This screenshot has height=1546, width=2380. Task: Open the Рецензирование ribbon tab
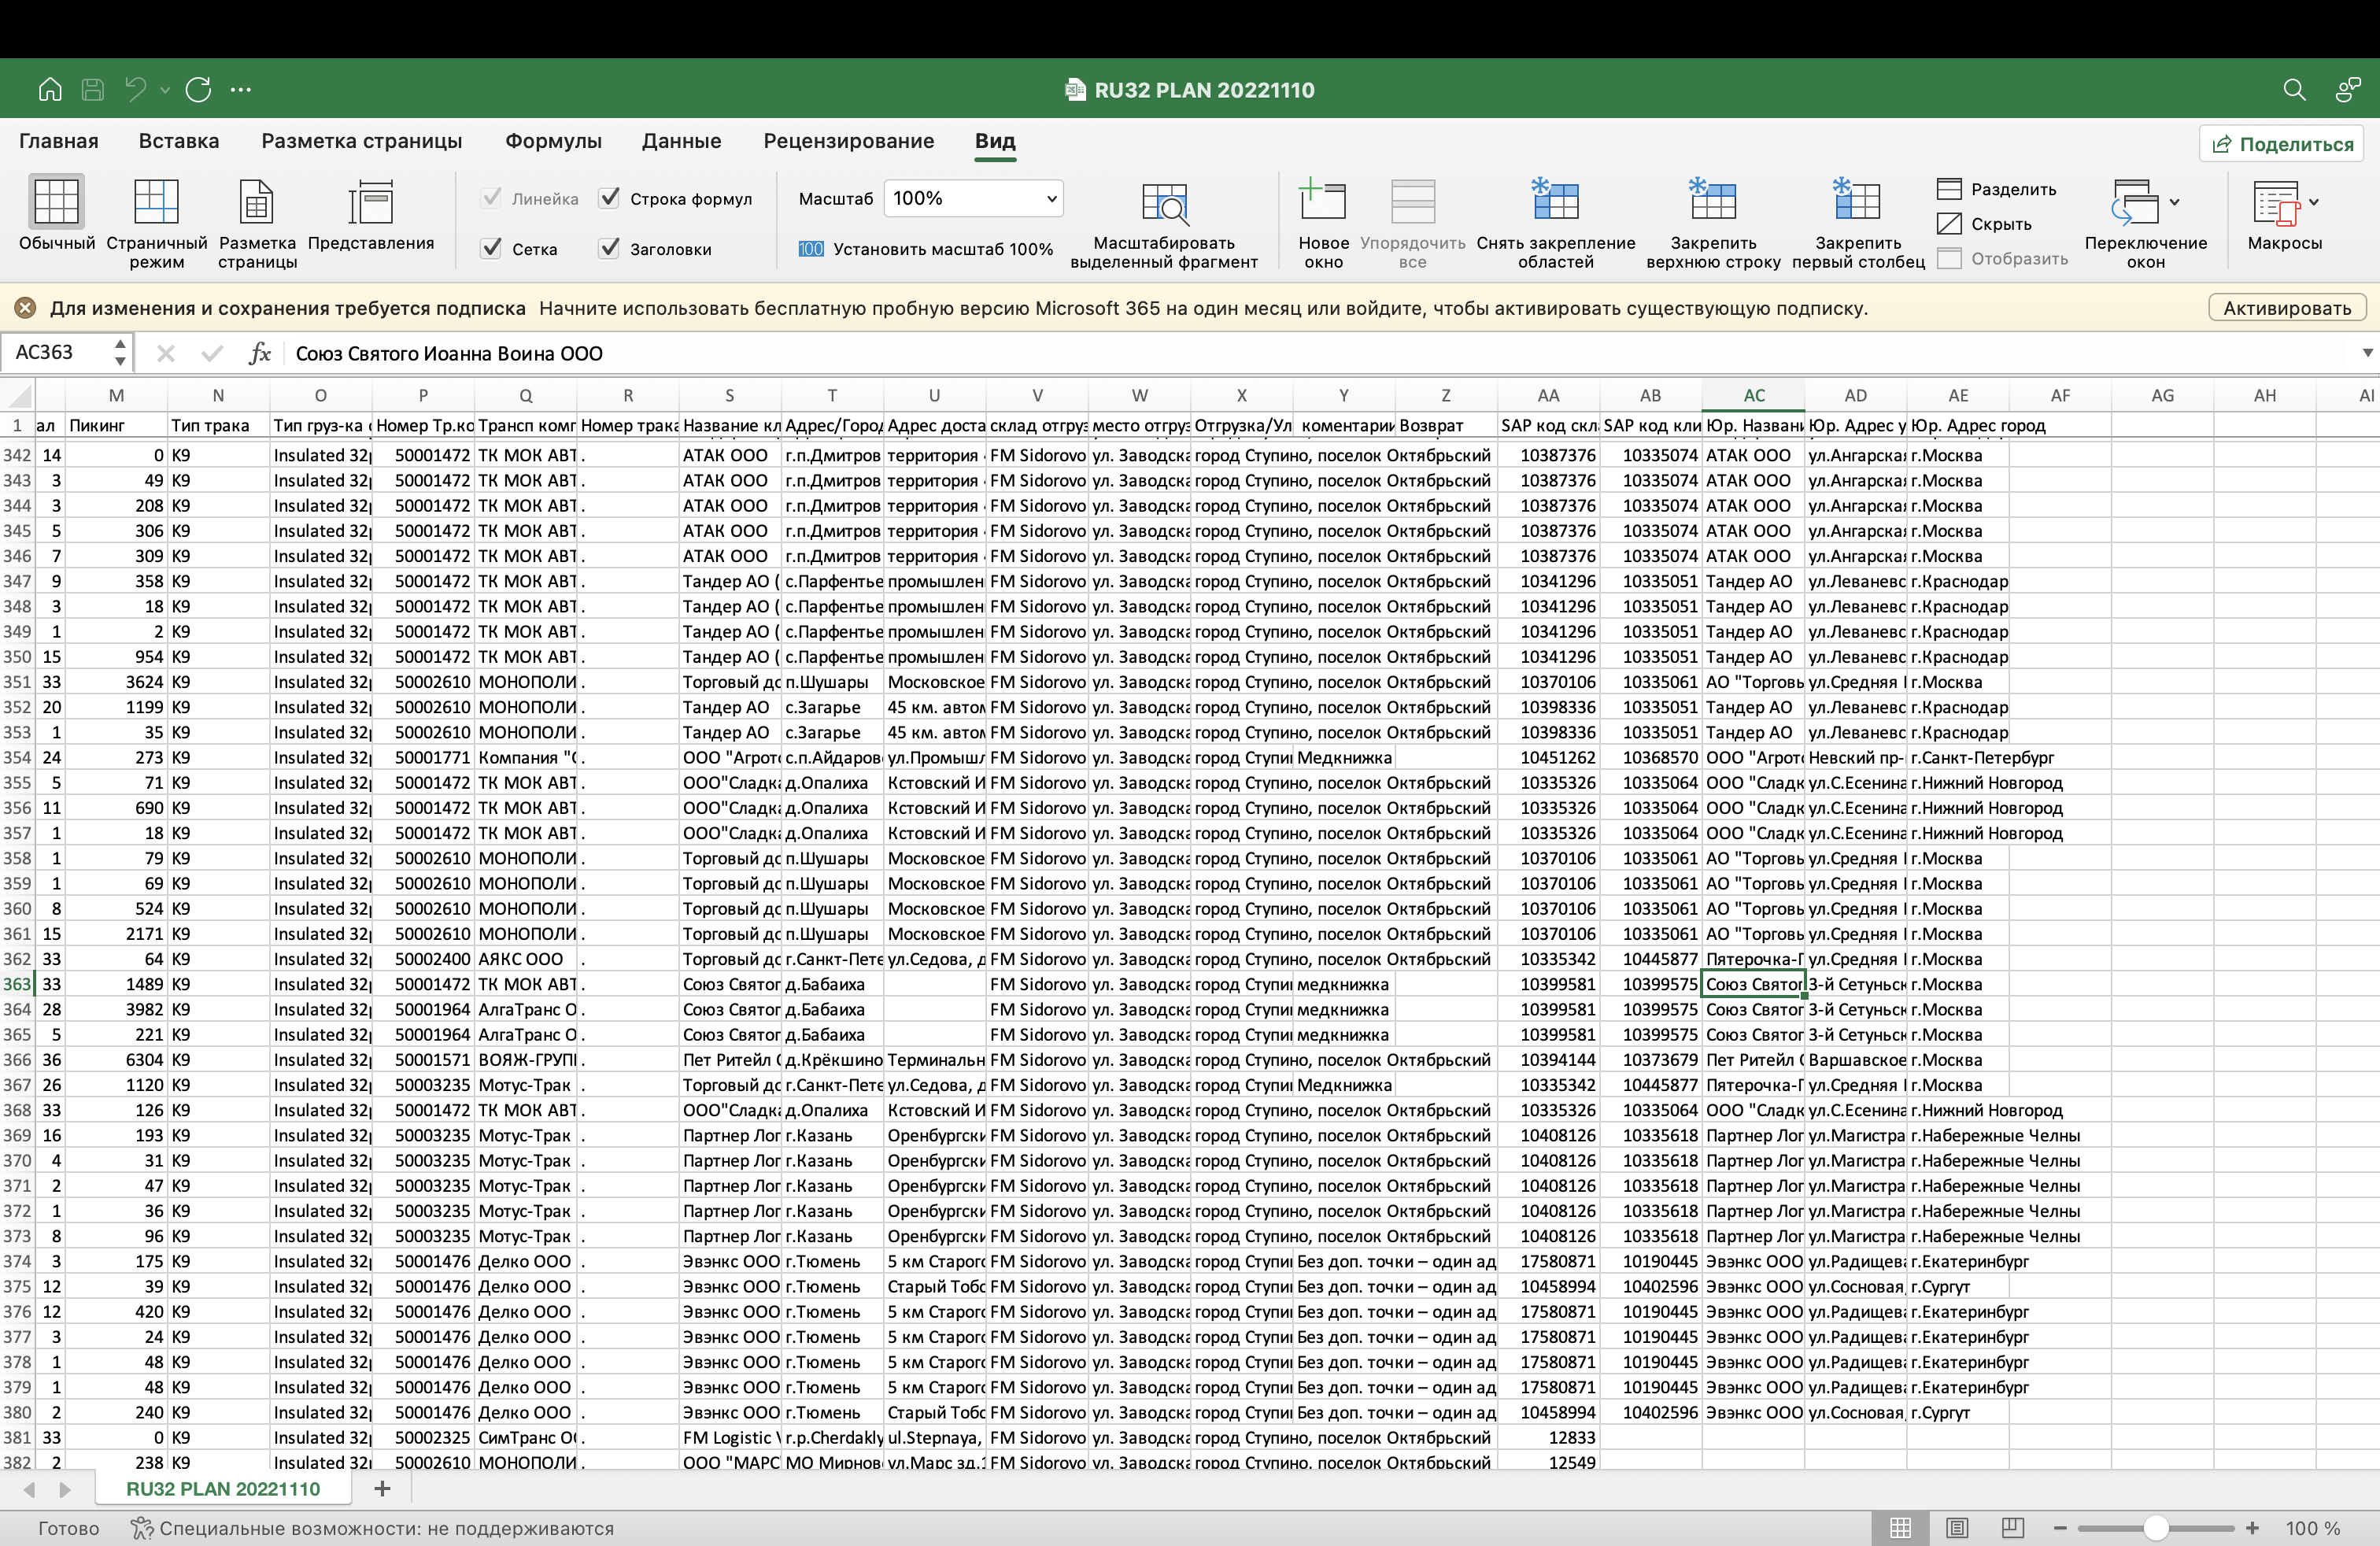click(x=849, y=141)
